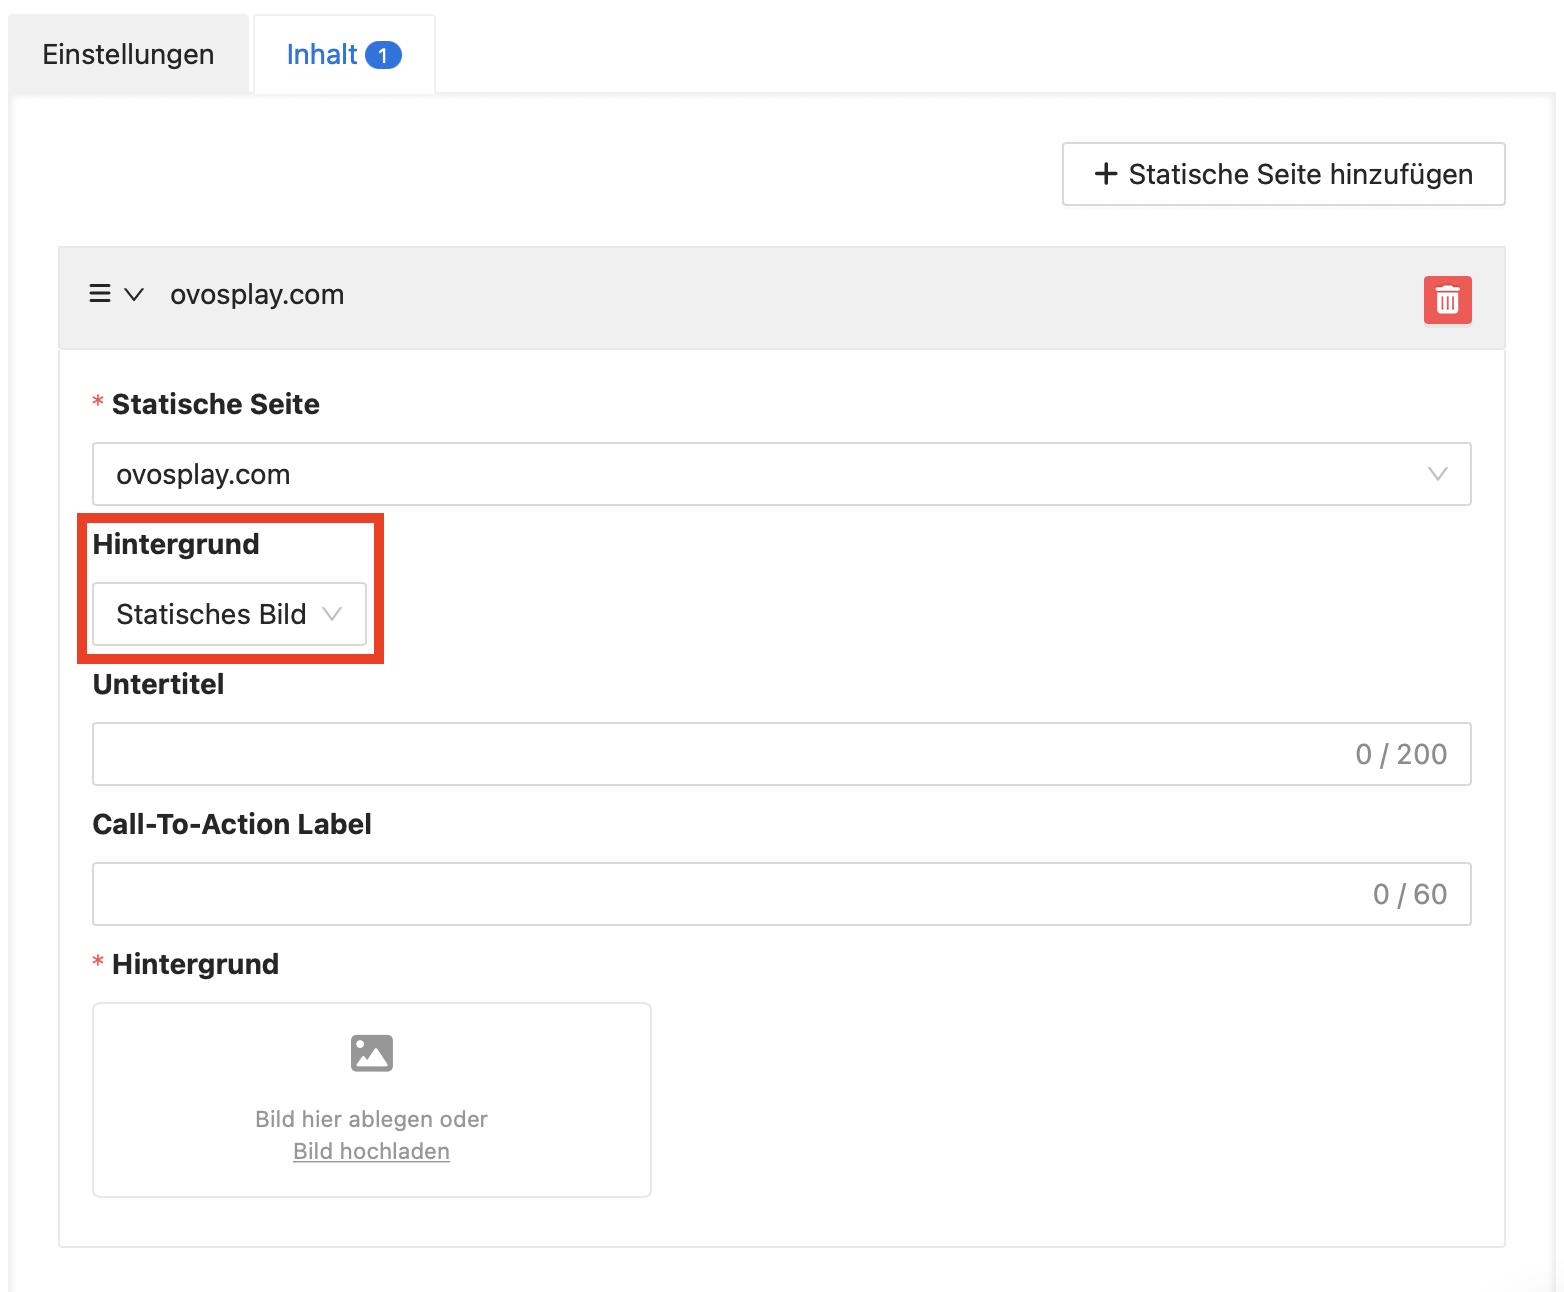Focus the Call-To-Action Label input field
Viewport: 1564px width, 1292px height.
781,894
